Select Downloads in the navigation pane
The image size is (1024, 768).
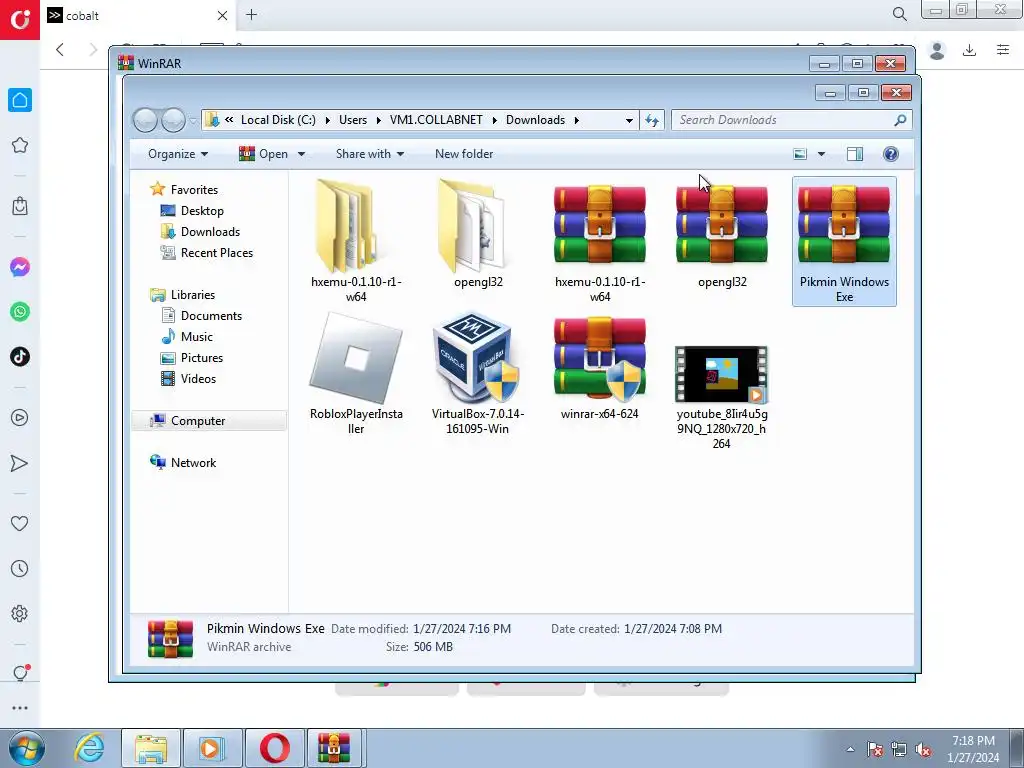210,231
